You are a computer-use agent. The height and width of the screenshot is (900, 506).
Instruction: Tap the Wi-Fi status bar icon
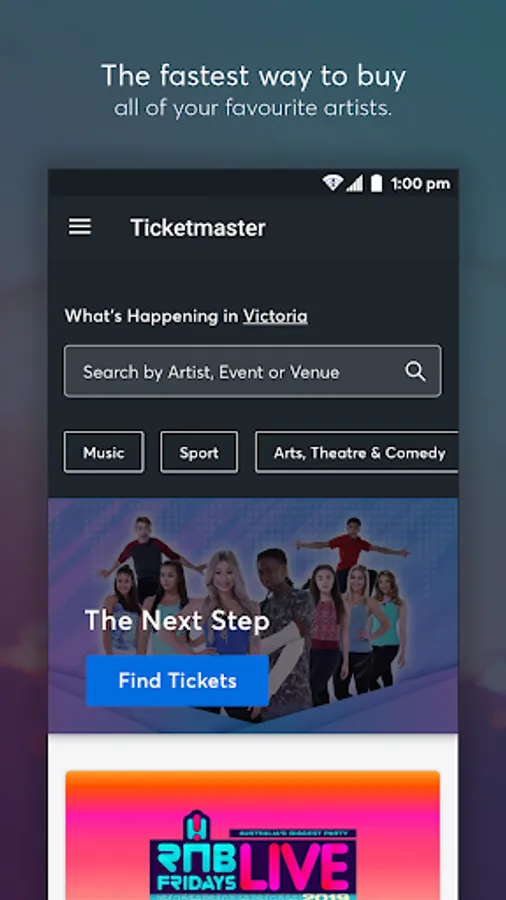(x=333, y=183)
